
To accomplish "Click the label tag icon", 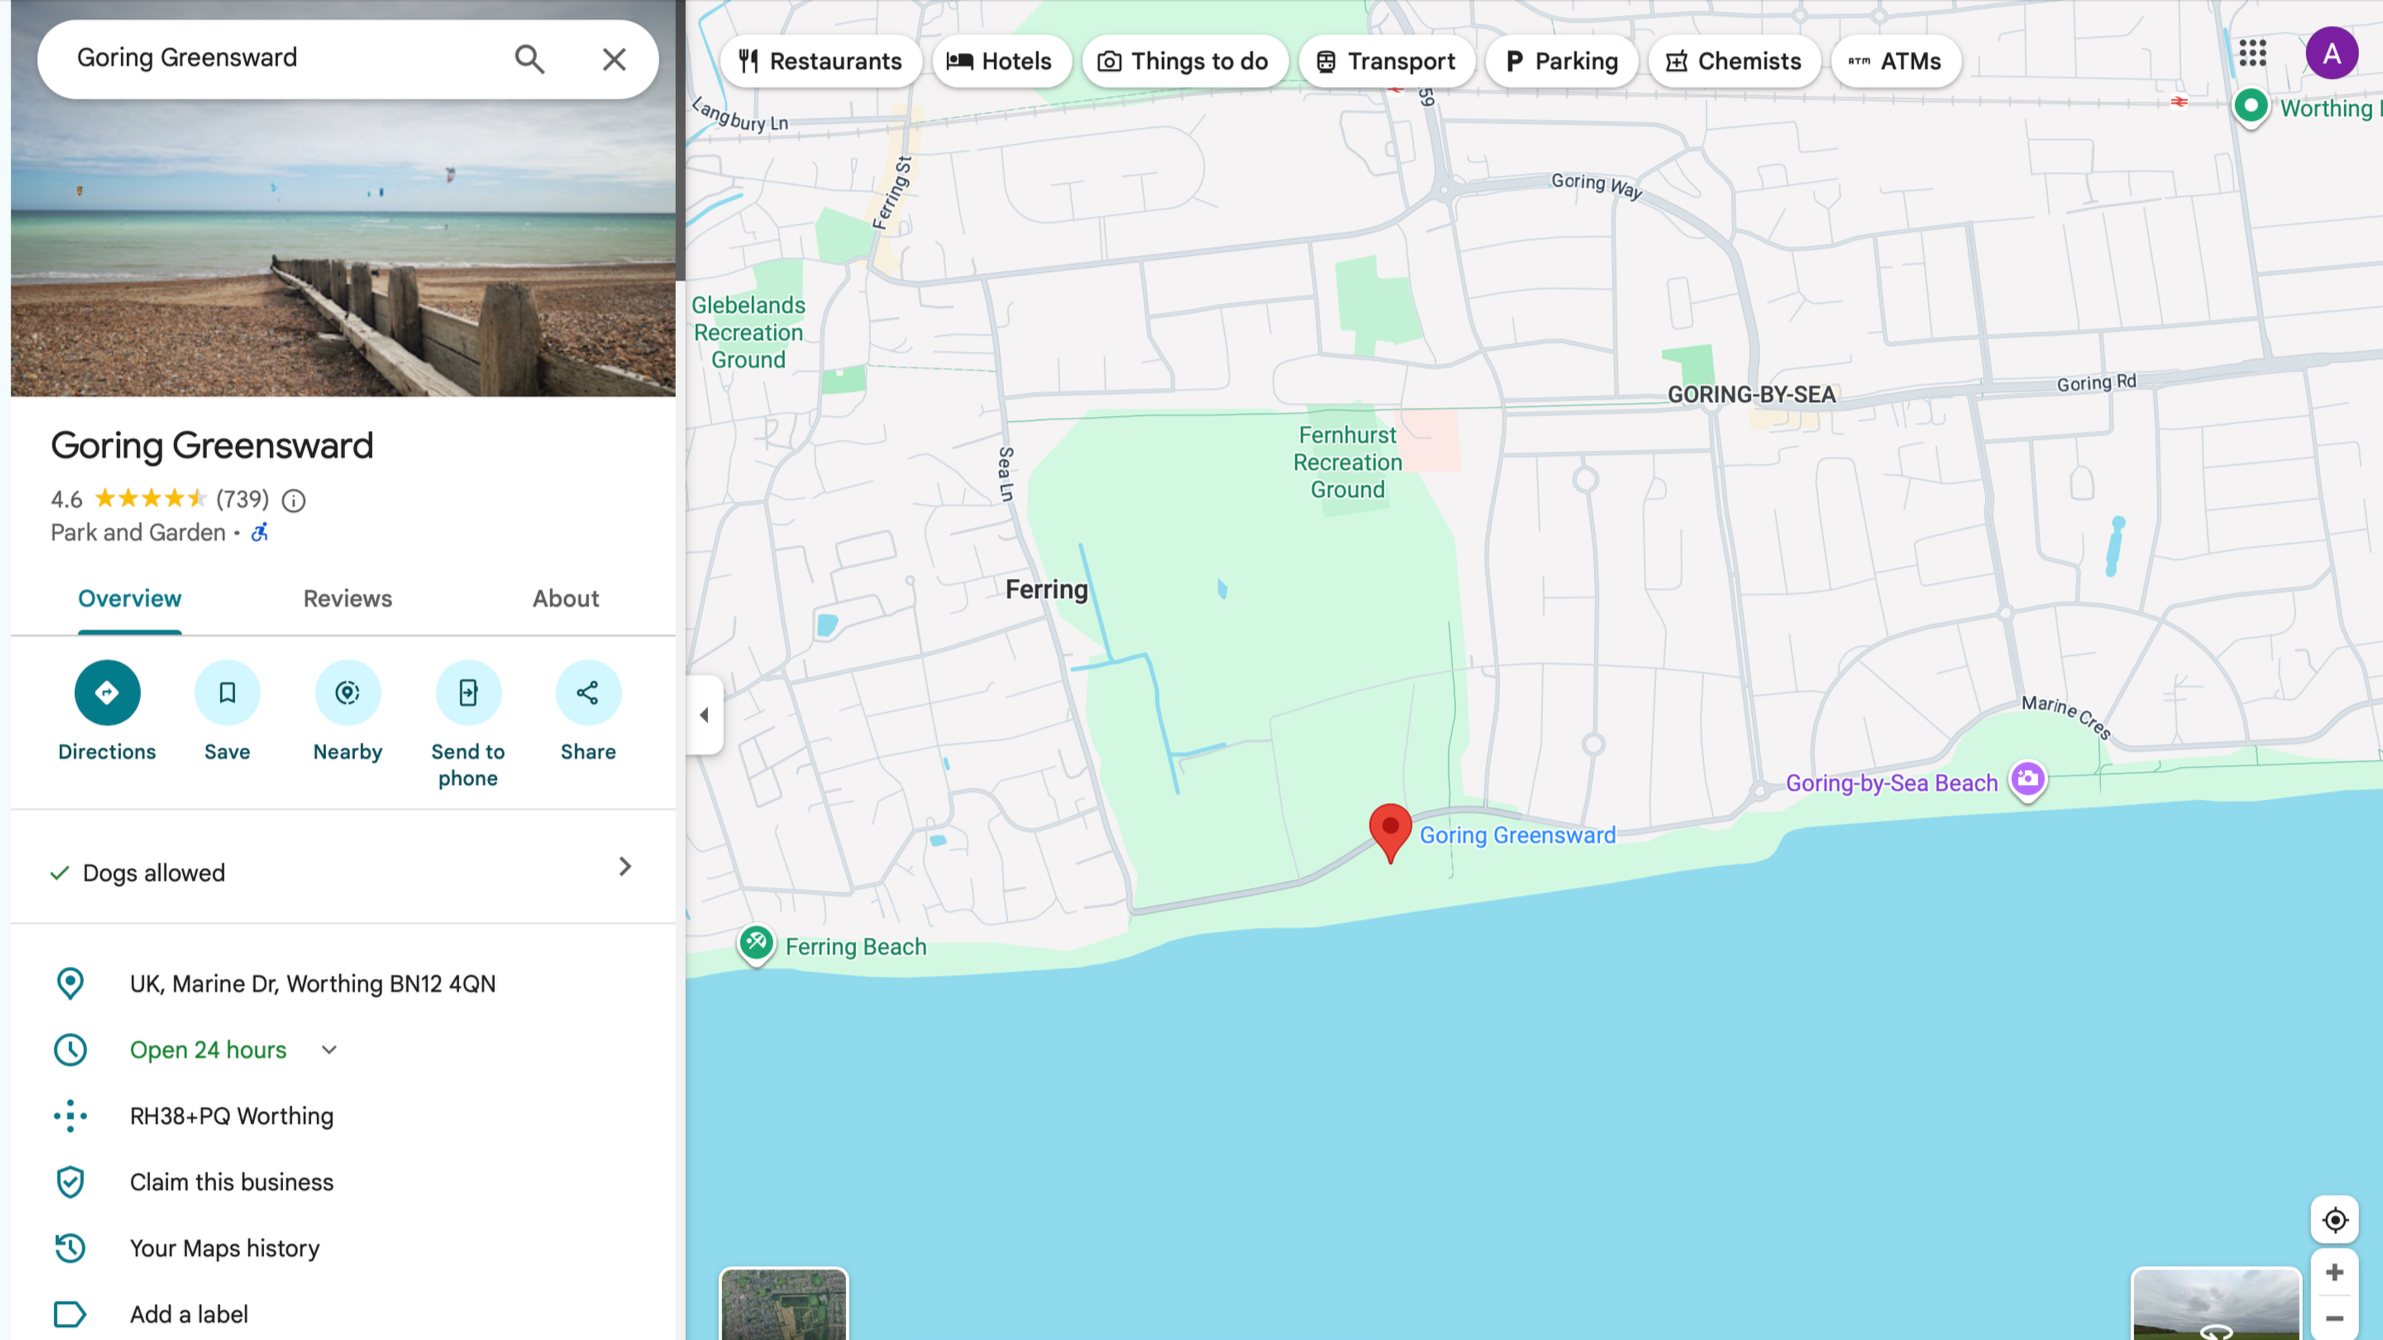I will tap(70, 1314).
